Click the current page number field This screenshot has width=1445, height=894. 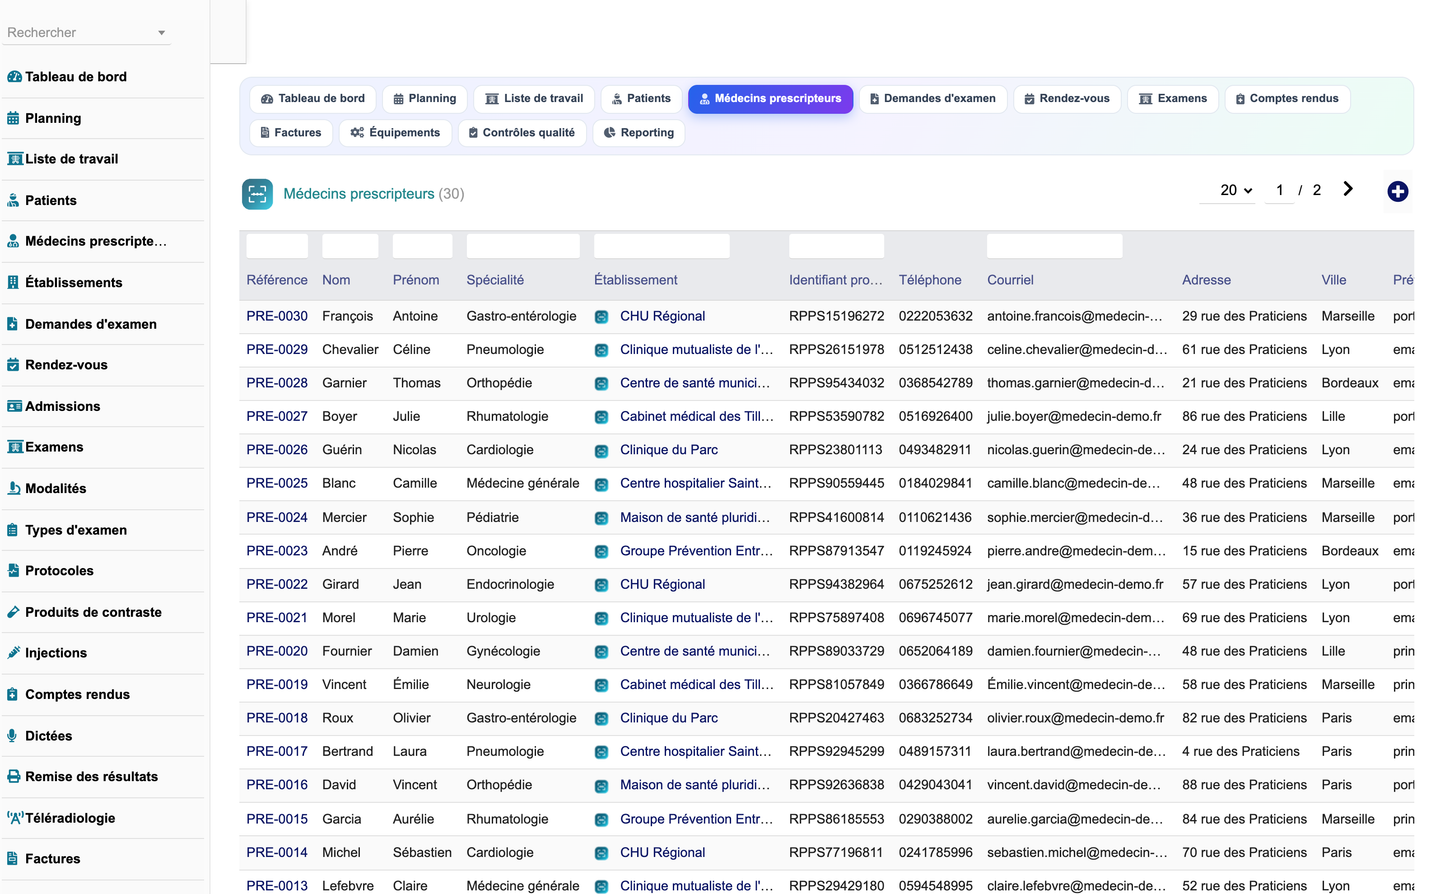[x=1279, y=190]
